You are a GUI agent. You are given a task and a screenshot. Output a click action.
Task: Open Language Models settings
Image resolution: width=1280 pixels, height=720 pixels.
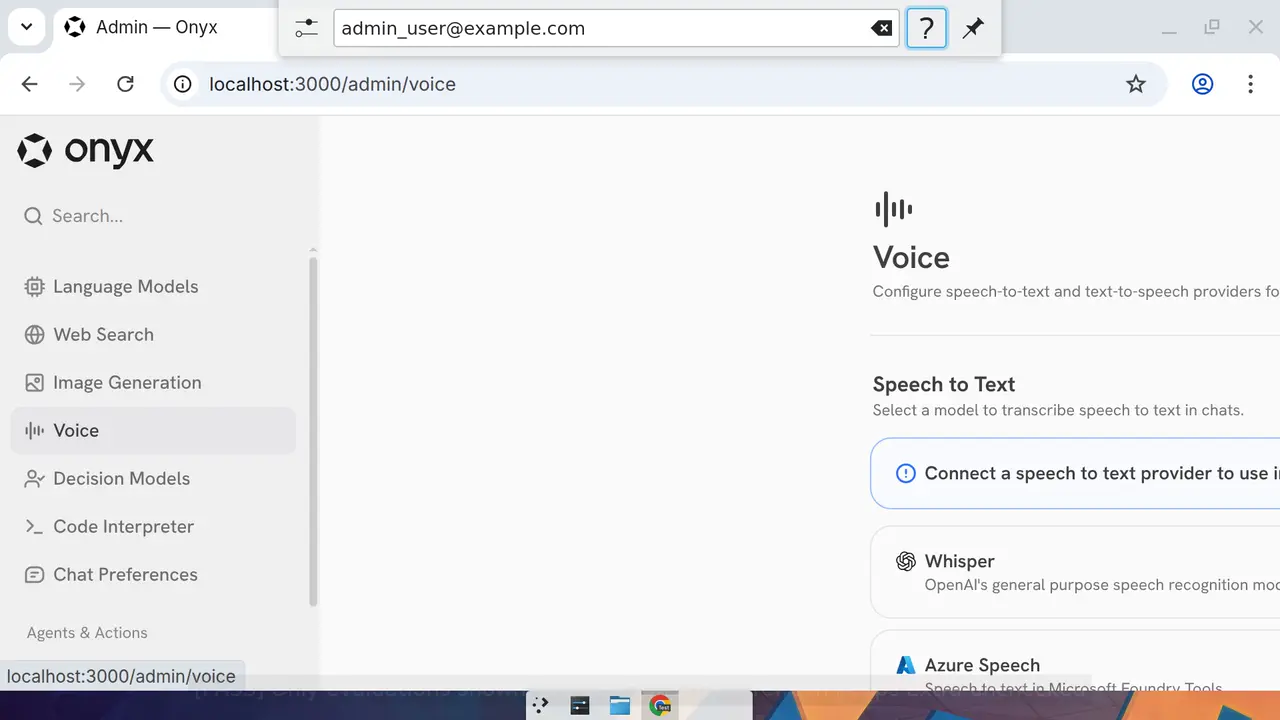point(154,287)
